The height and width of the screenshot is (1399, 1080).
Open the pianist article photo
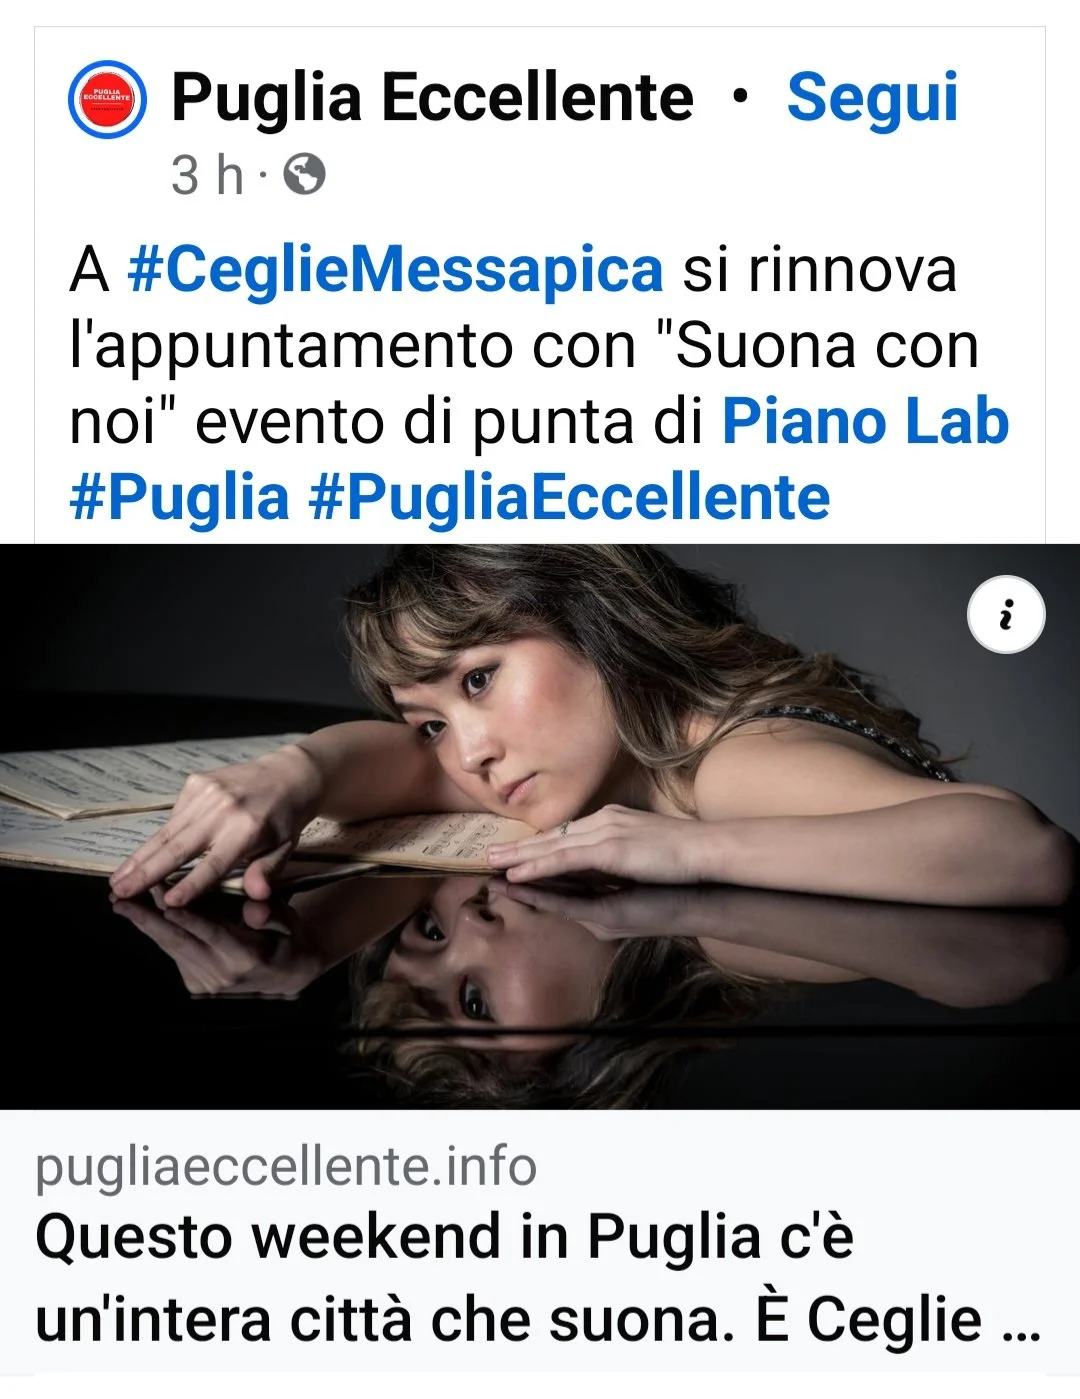(540, 826)
